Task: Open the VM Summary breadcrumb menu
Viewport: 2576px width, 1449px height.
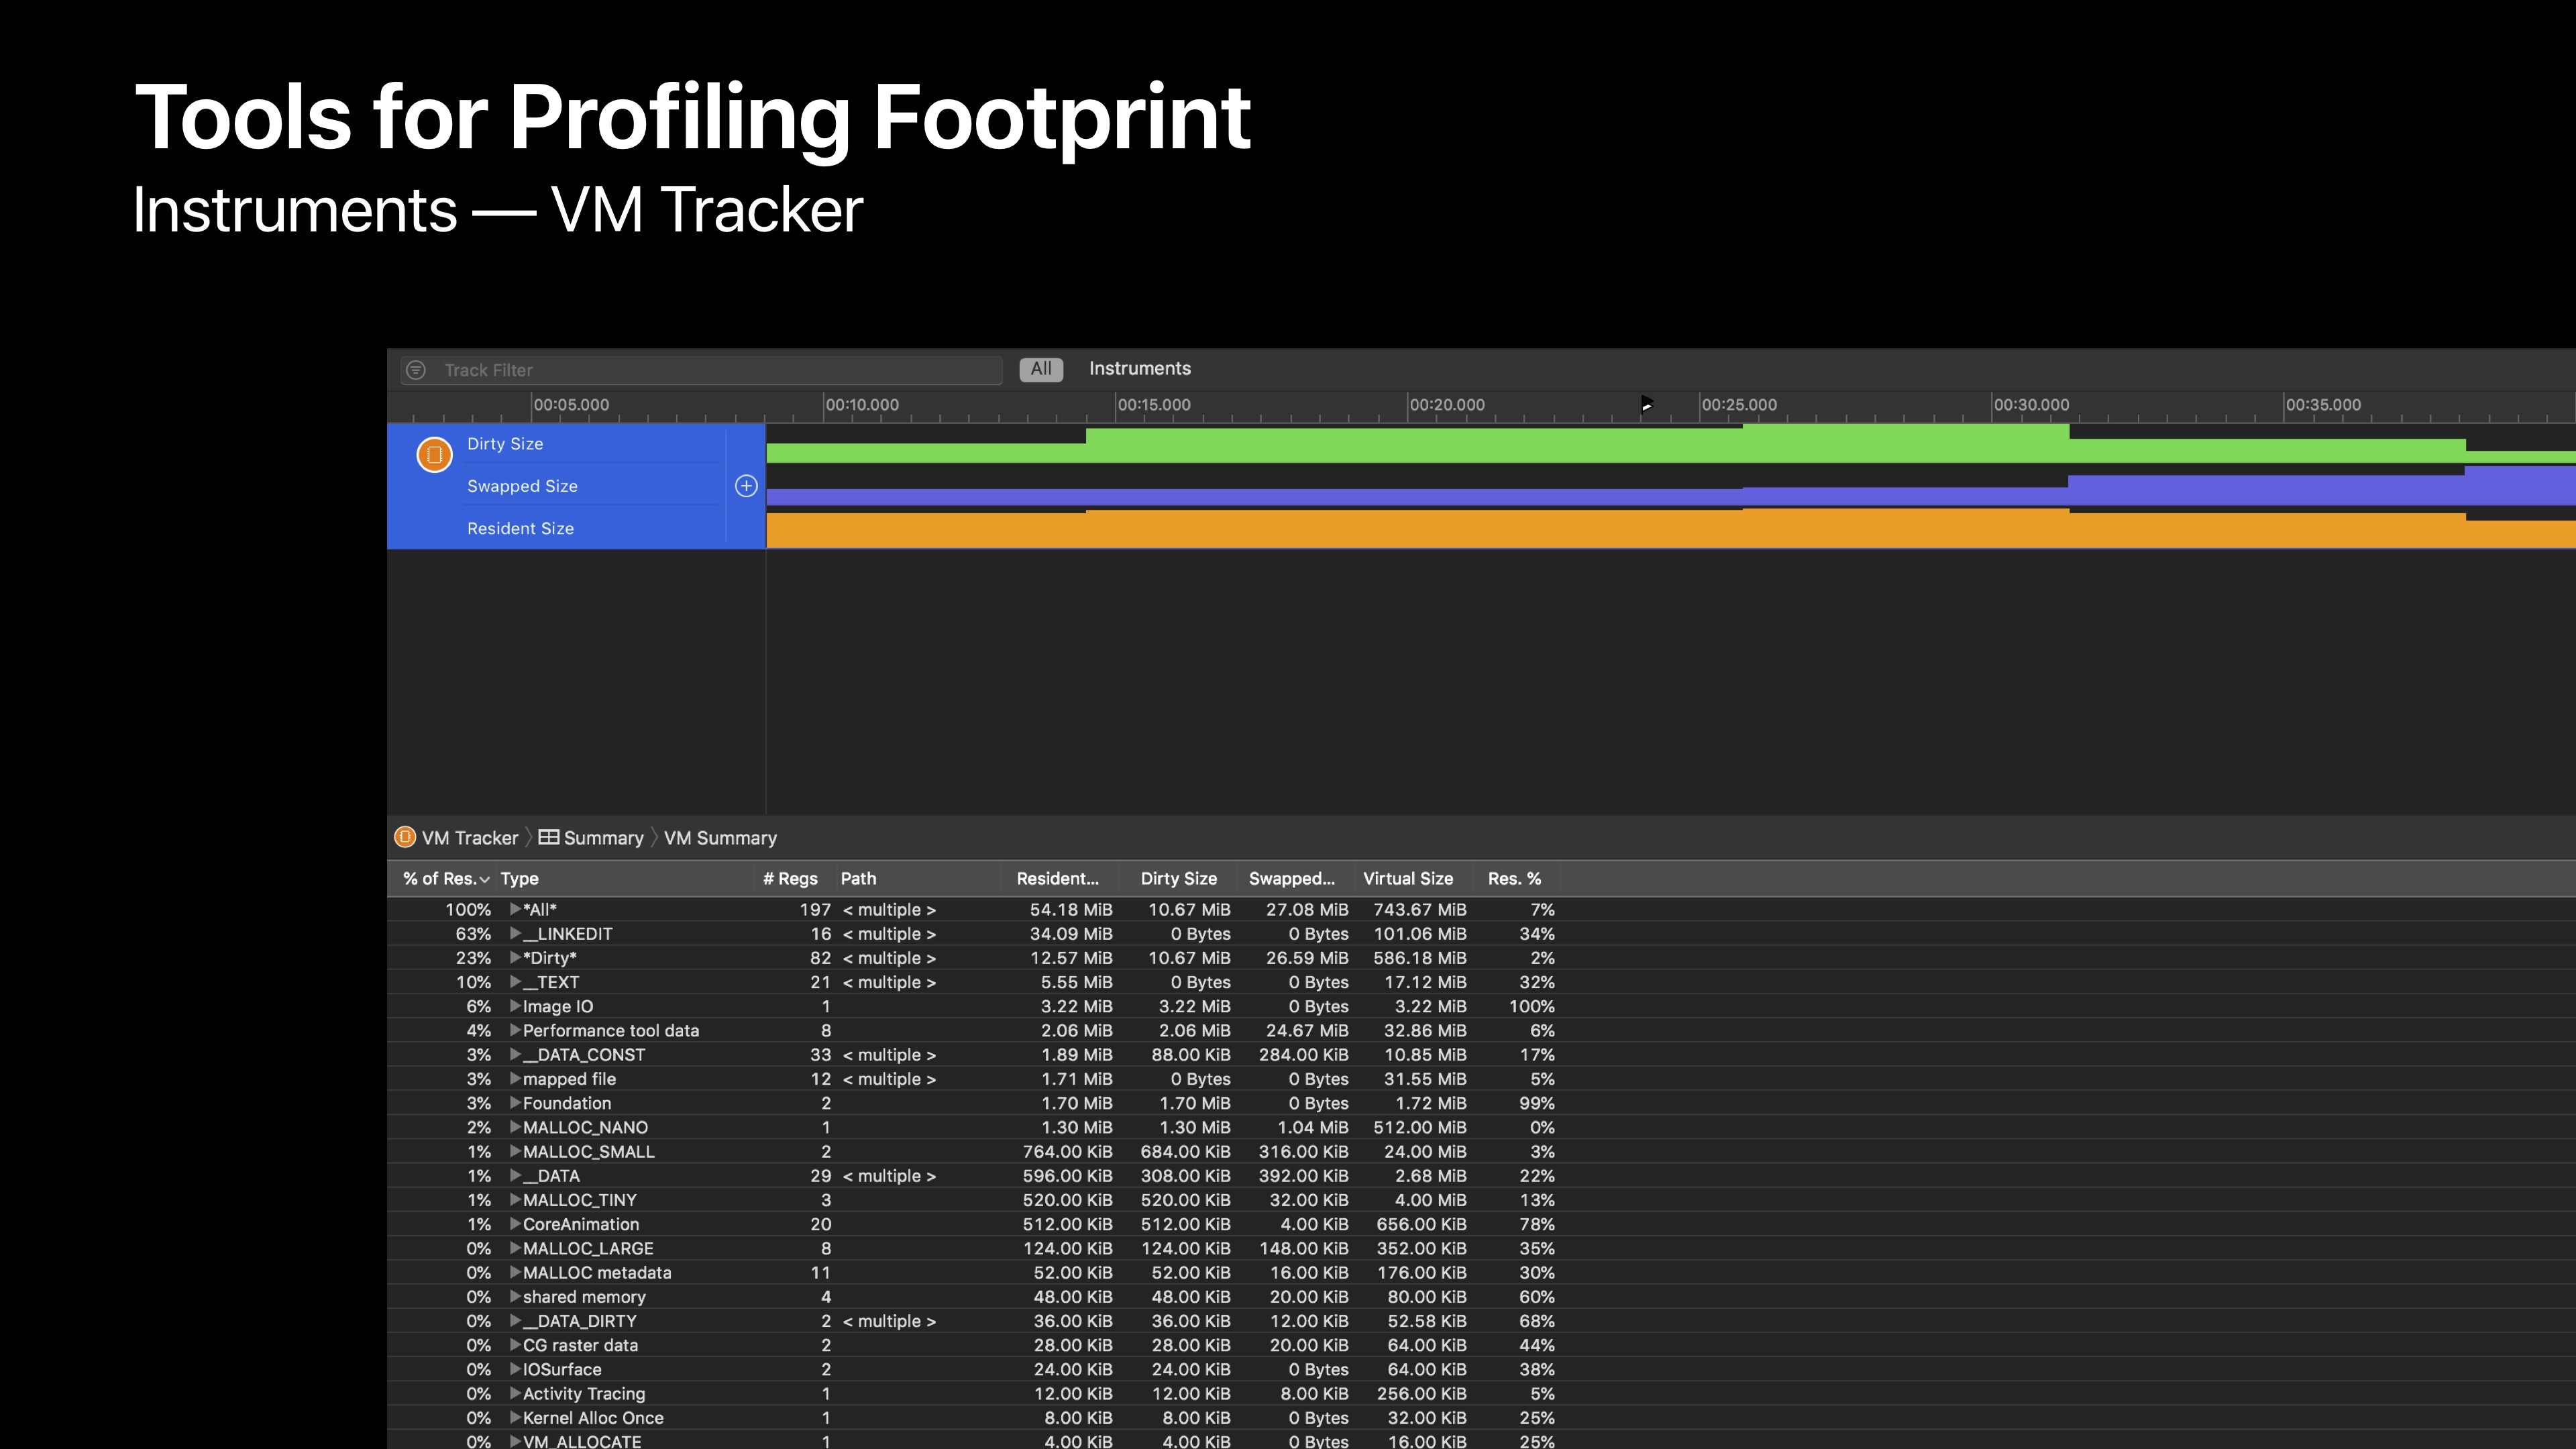Action: pos(720,838)
